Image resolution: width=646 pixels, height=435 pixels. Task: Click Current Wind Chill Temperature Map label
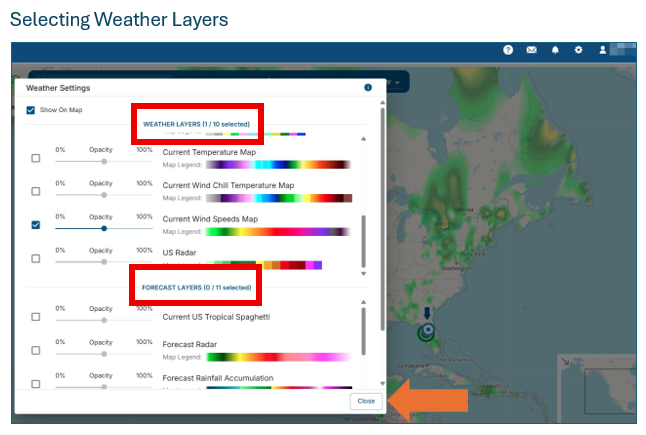coord(228,185)
